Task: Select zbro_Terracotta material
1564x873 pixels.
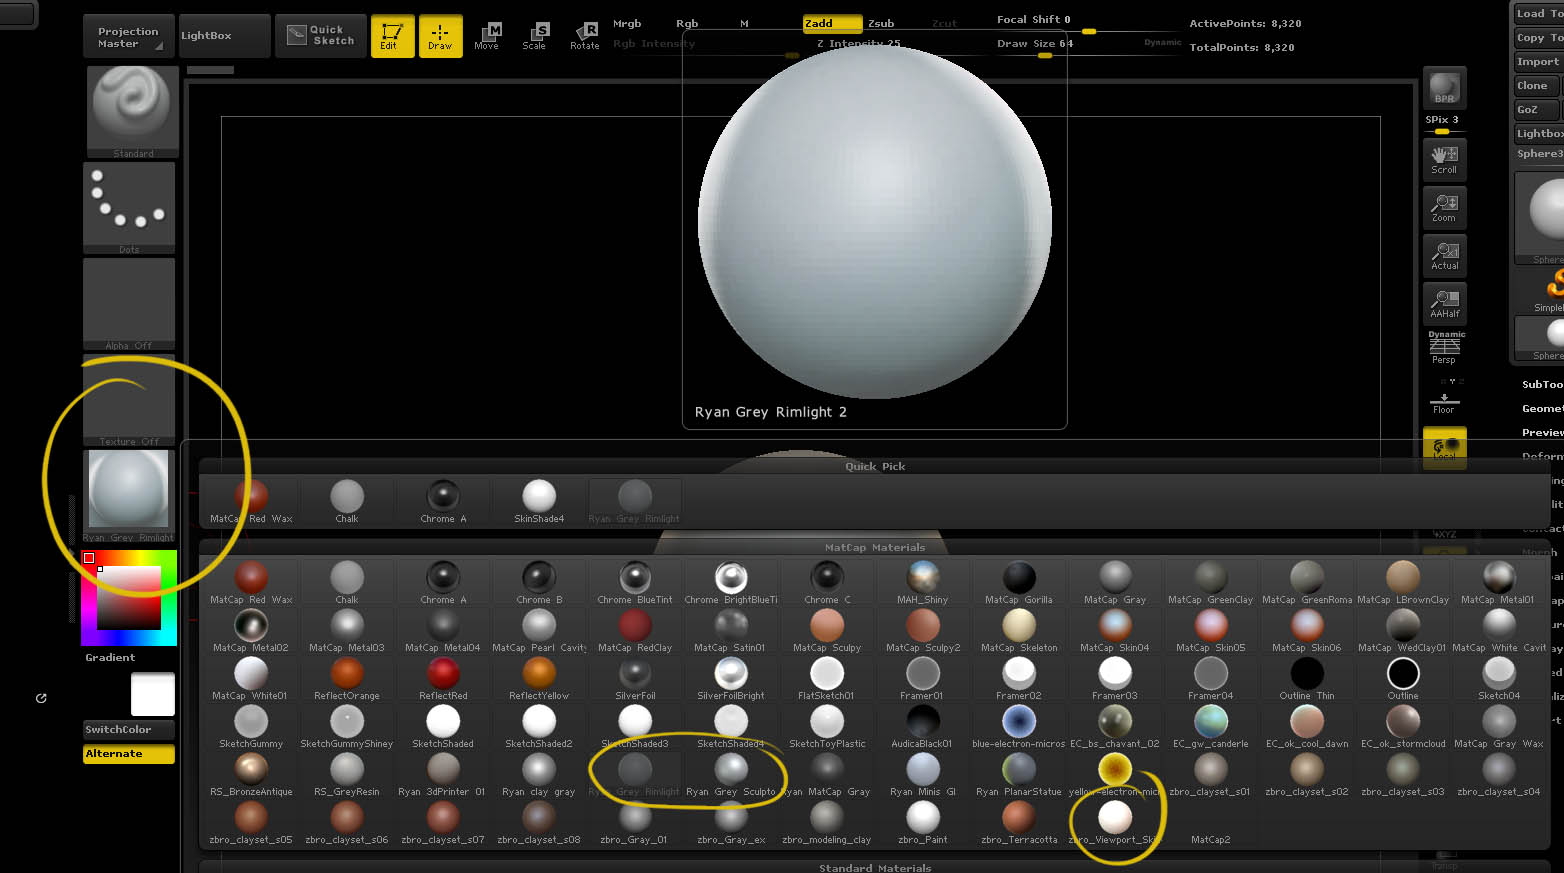Action: pyautogui.click(x=1019, y=822)
